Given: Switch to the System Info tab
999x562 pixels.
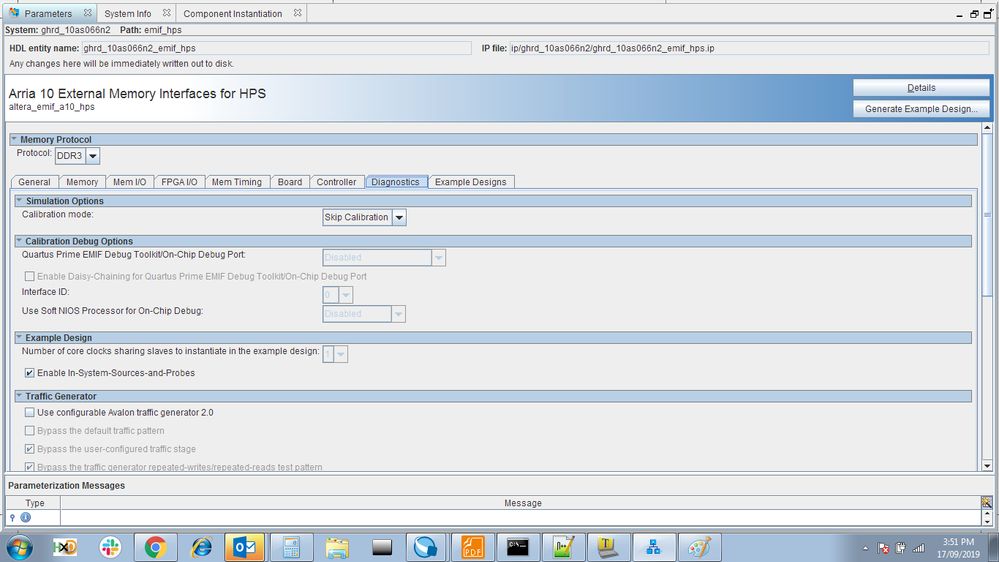Looking at the screenshot, I should point(128,13).
